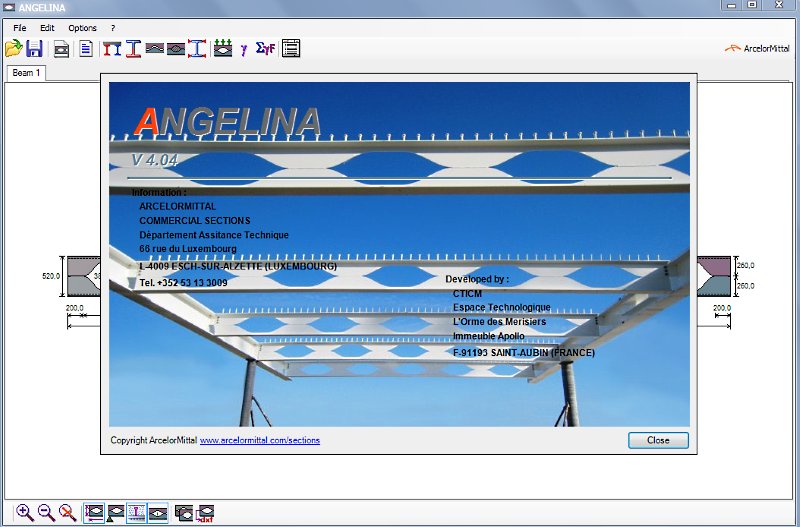The height and width of the screenshot is (527, 800).
Task: Click the 'Copyright ArcelorMittal' text
Action: tap(154, 440)
